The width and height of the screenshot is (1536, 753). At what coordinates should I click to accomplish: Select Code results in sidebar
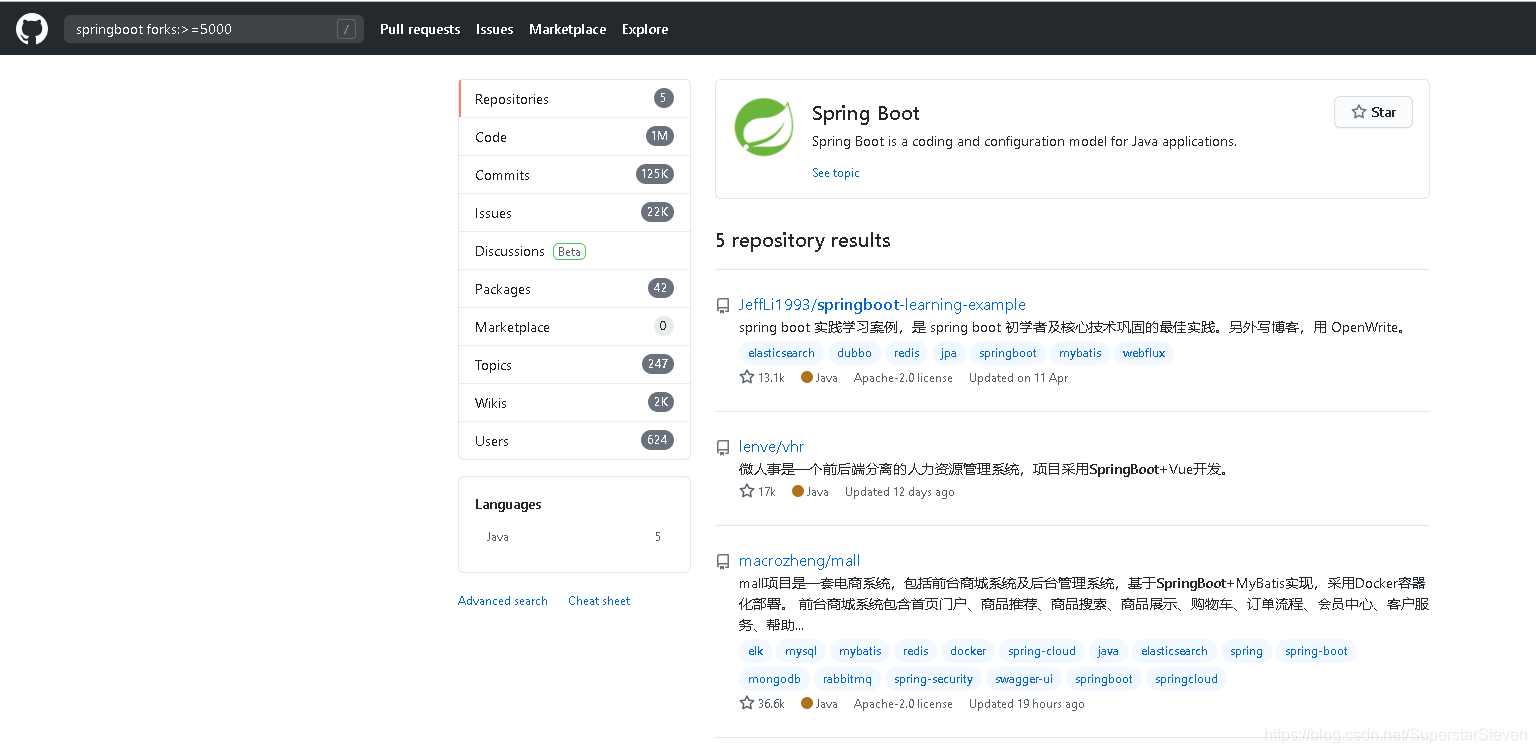pyautogui.click(x=574, y=137)
